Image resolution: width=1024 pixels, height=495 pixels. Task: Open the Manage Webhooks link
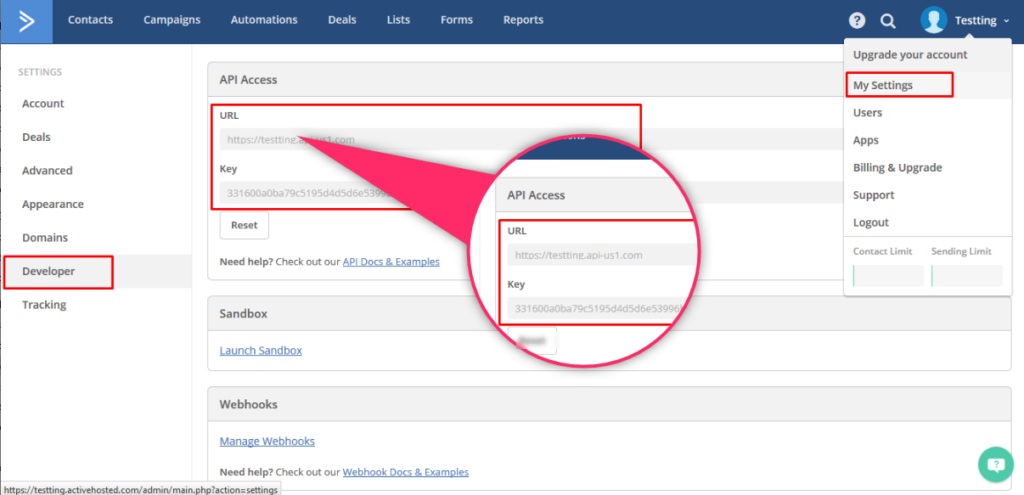coord(267,441)
